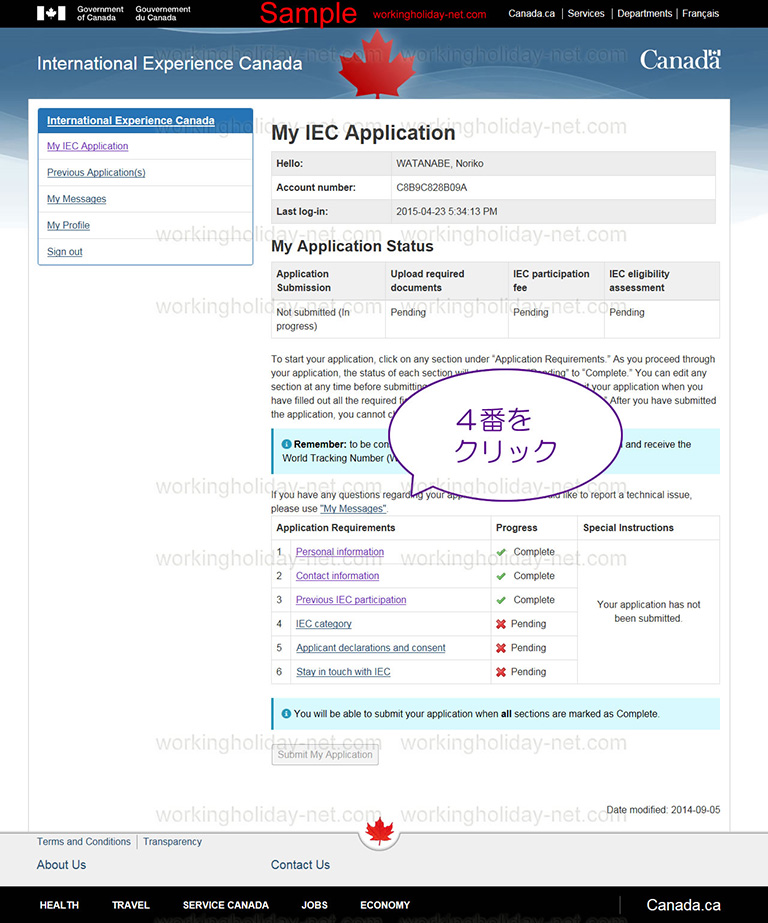Click green checkmark for Previous IEC participation
The image size is (768, 923).
pos(501,600)
